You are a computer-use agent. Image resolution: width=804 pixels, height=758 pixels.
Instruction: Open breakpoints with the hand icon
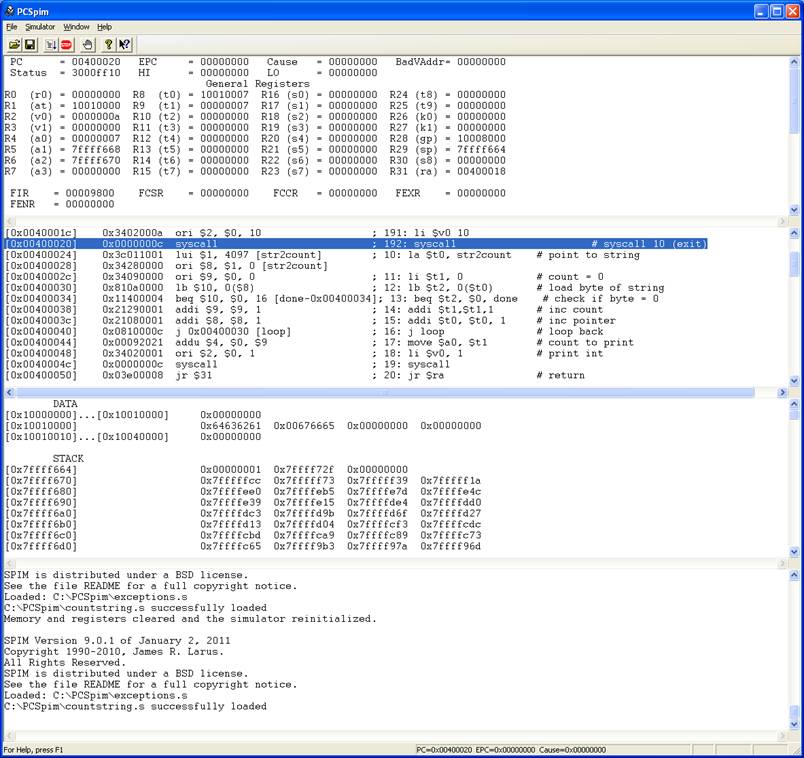pos(88,45)
